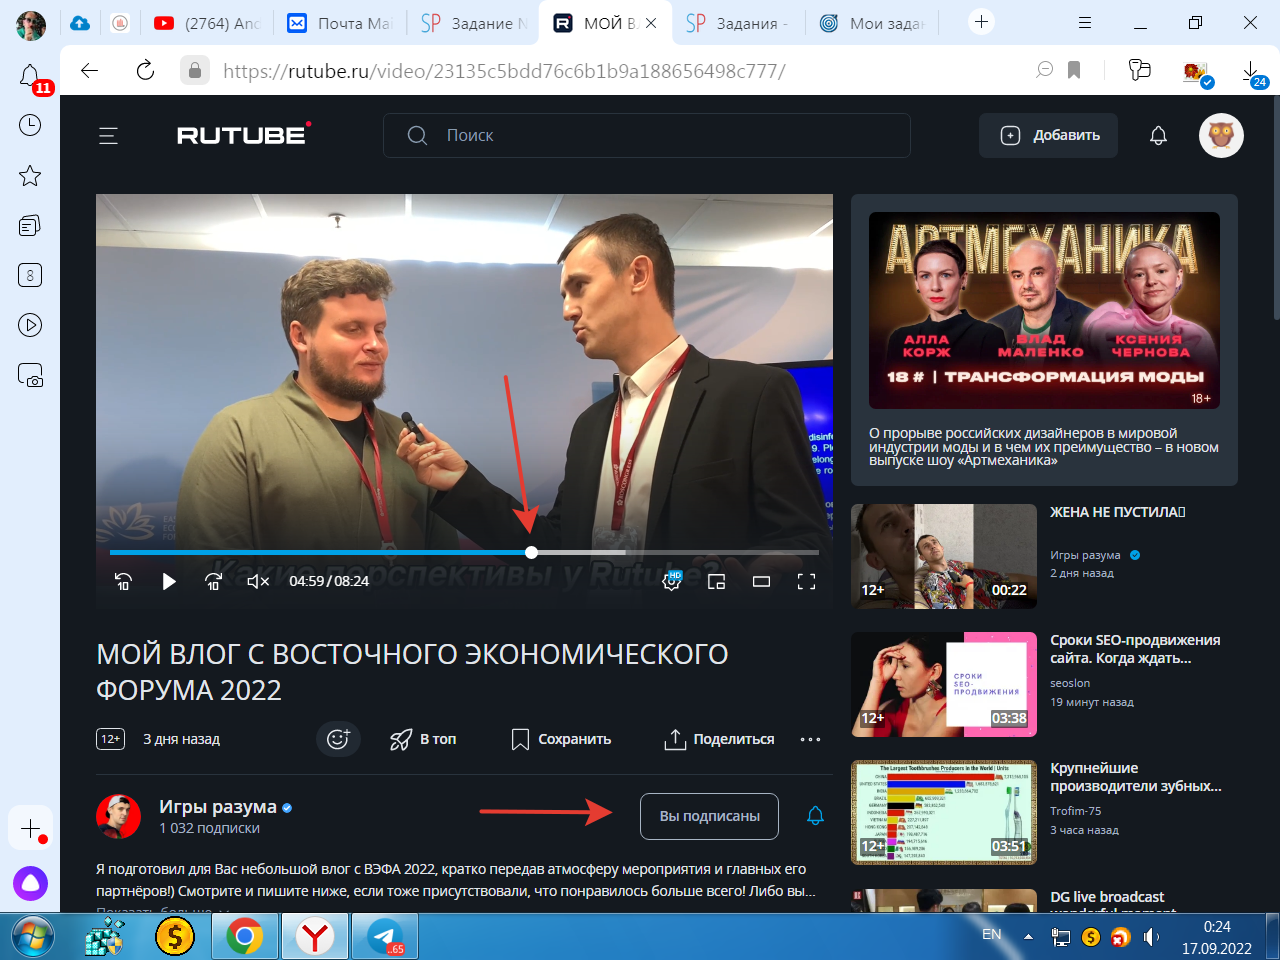Show hidden tray icons arrow

pos(1028,937)
